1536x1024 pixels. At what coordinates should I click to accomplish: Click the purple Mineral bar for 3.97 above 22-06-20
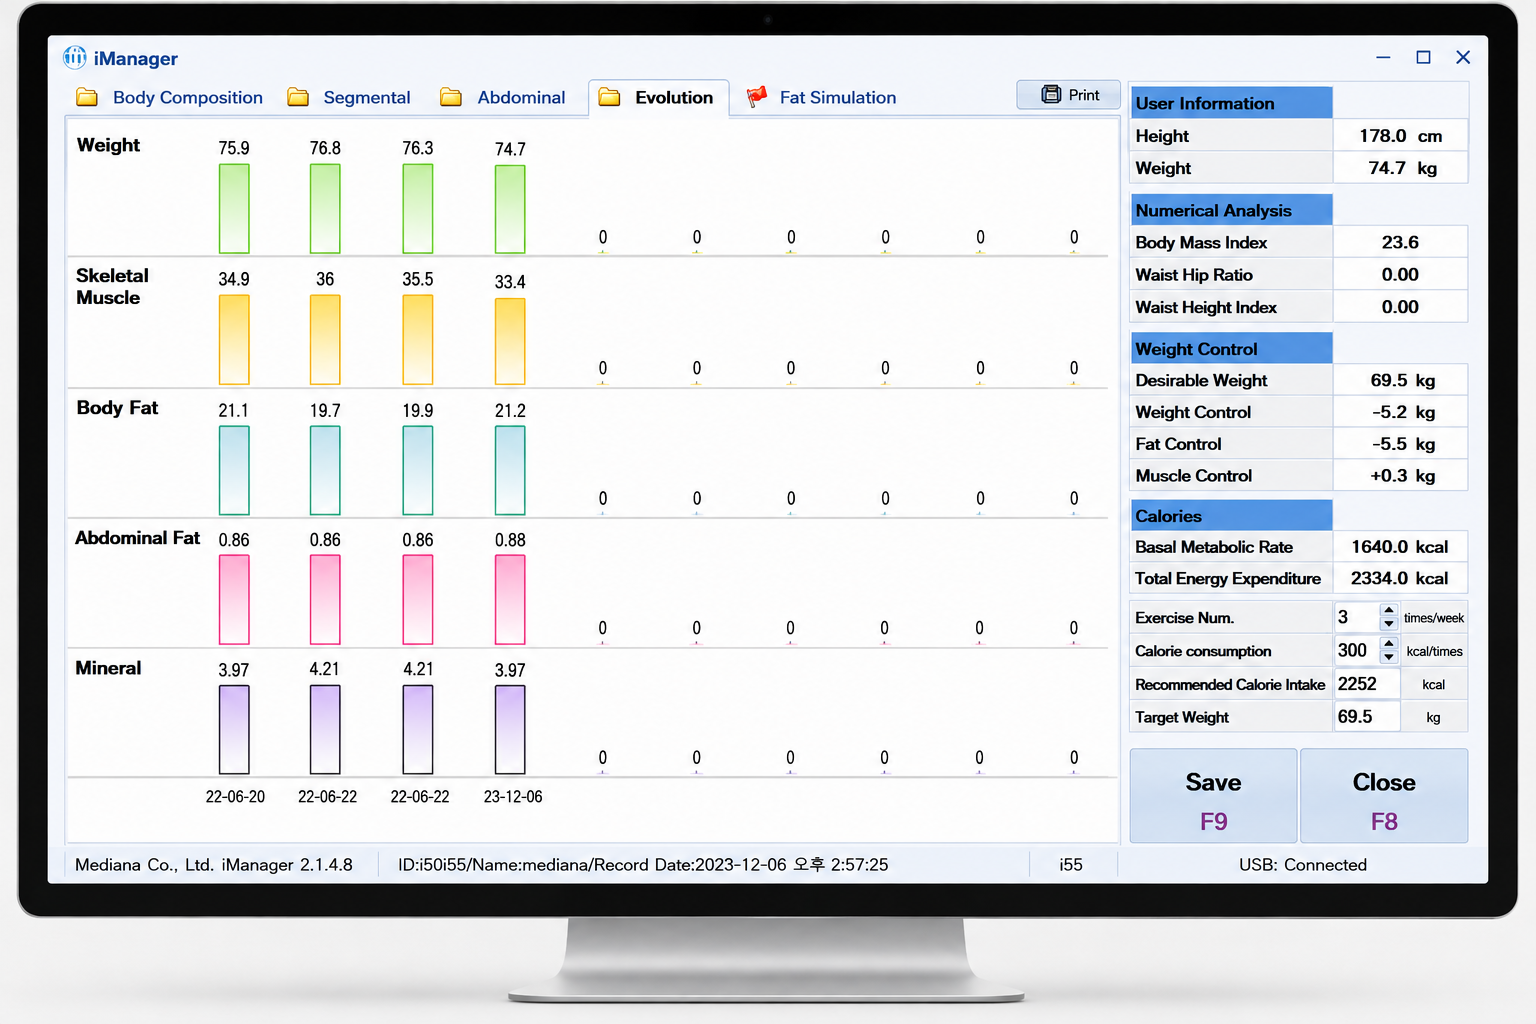tap(234, 730)
